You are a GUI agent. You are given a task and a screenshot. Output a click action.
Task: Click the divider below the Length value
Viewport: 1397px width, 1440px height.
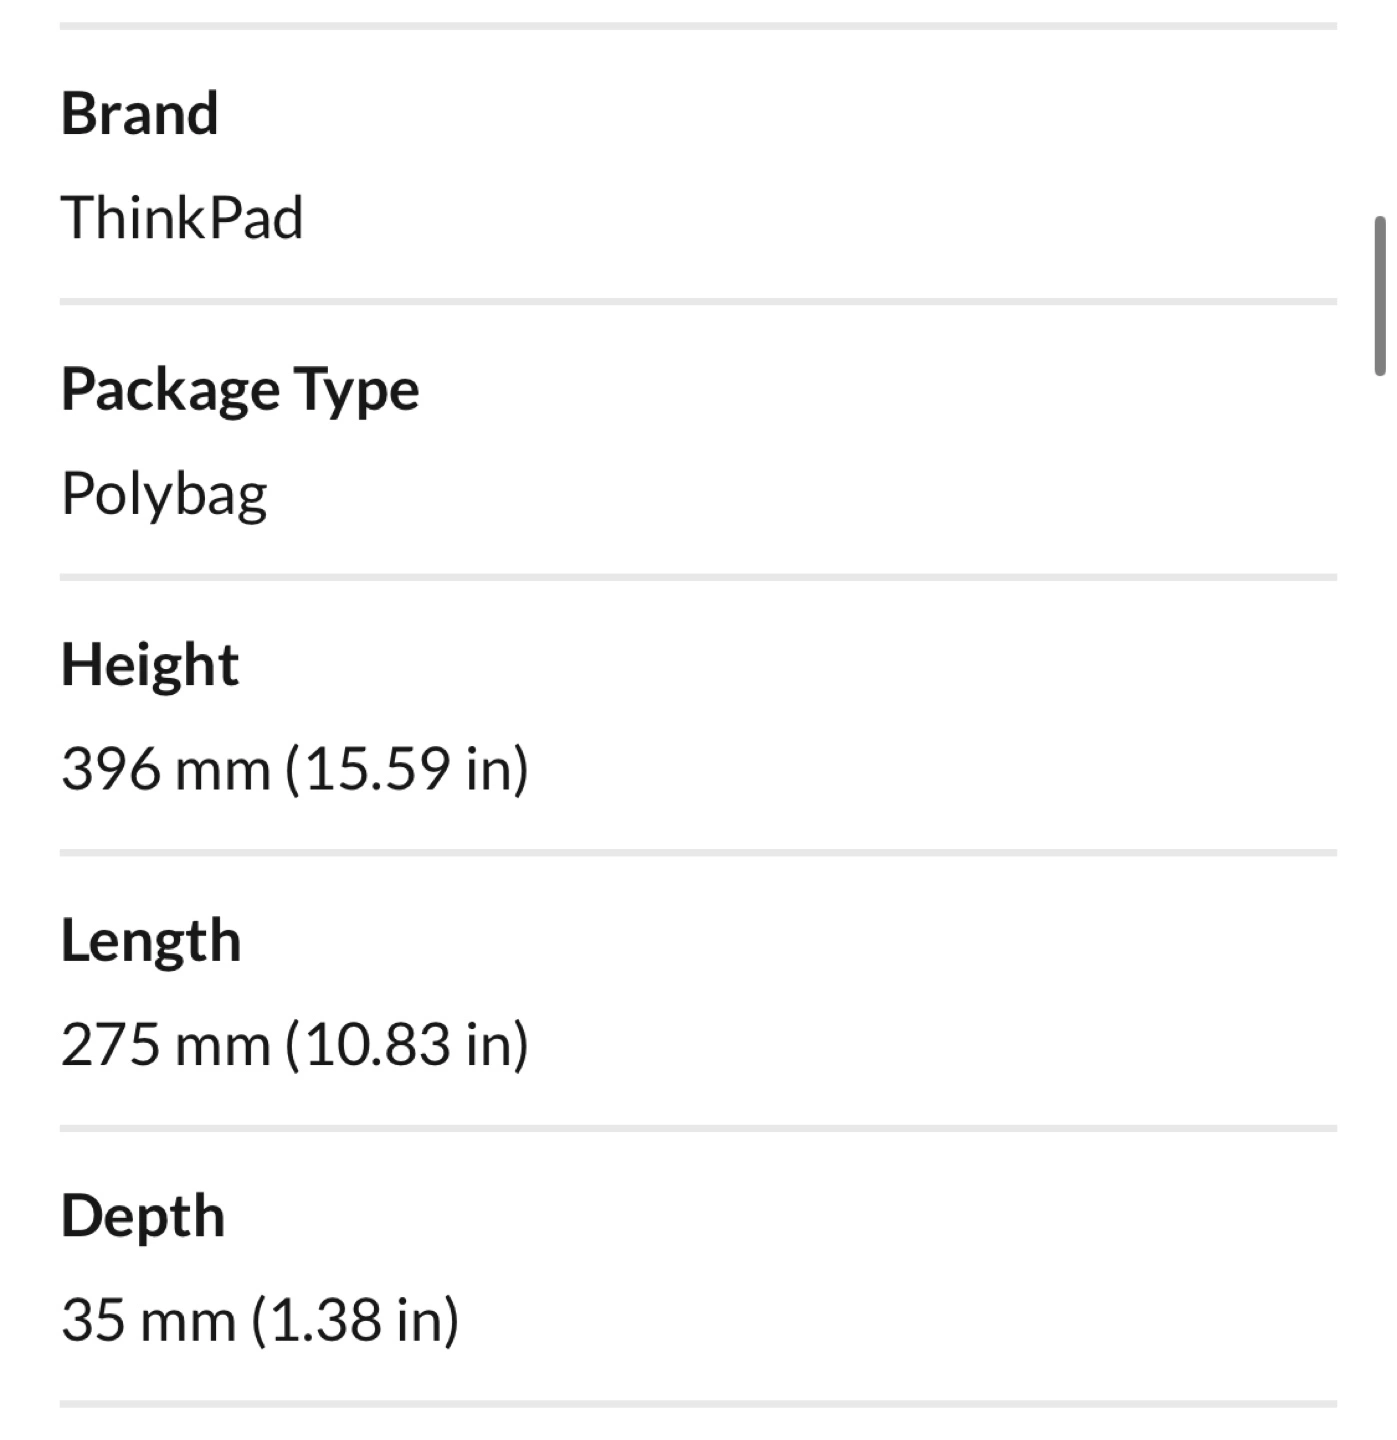698,1128
